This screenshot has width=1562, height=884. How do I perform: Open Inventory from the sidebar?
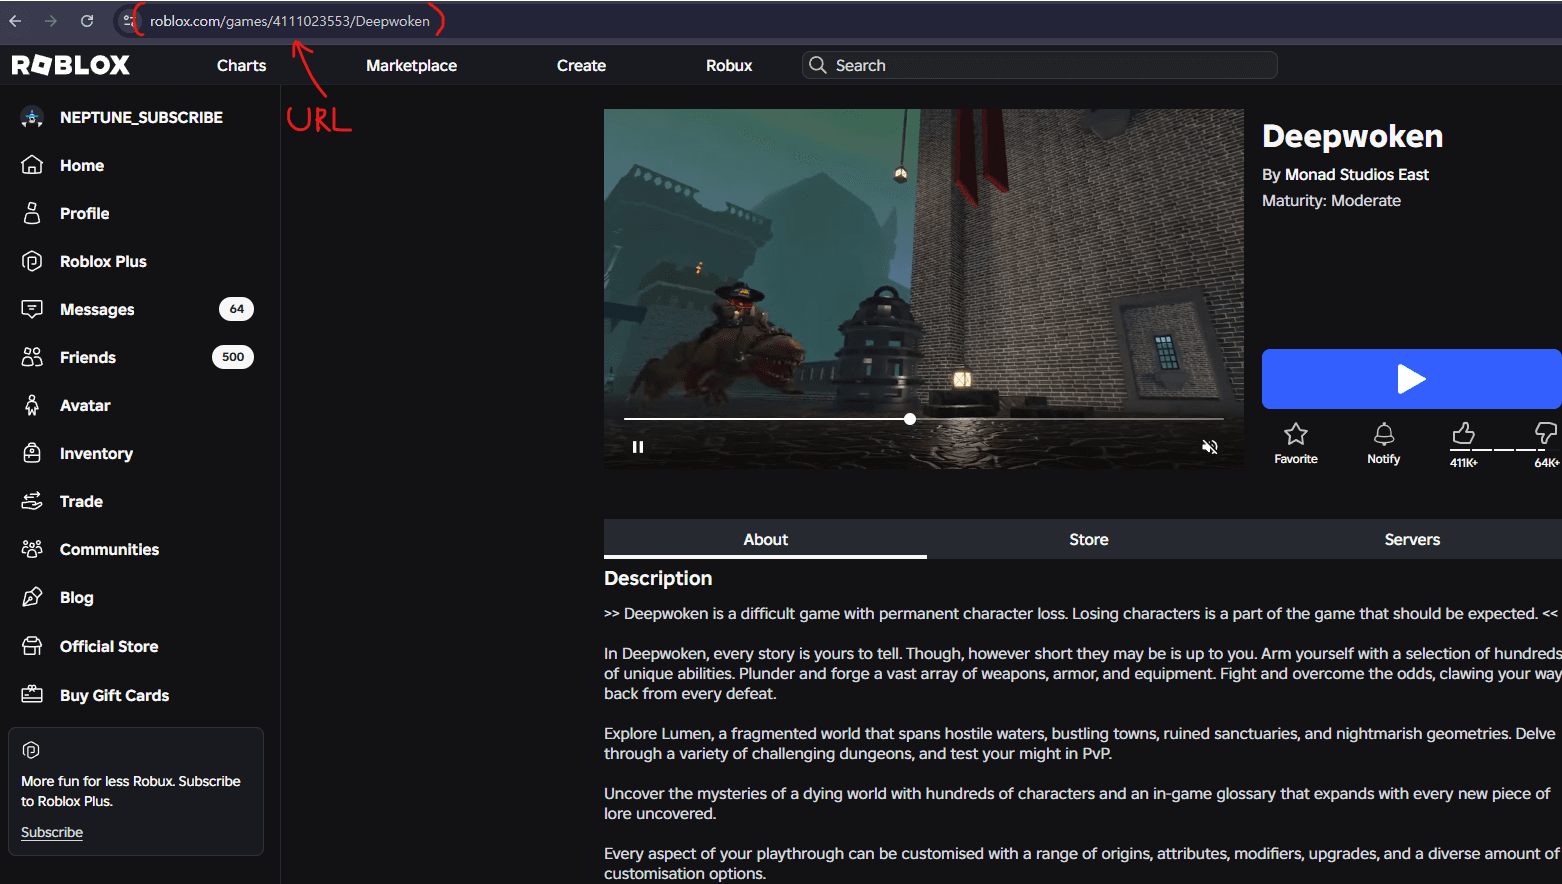(x=96, y=453)
